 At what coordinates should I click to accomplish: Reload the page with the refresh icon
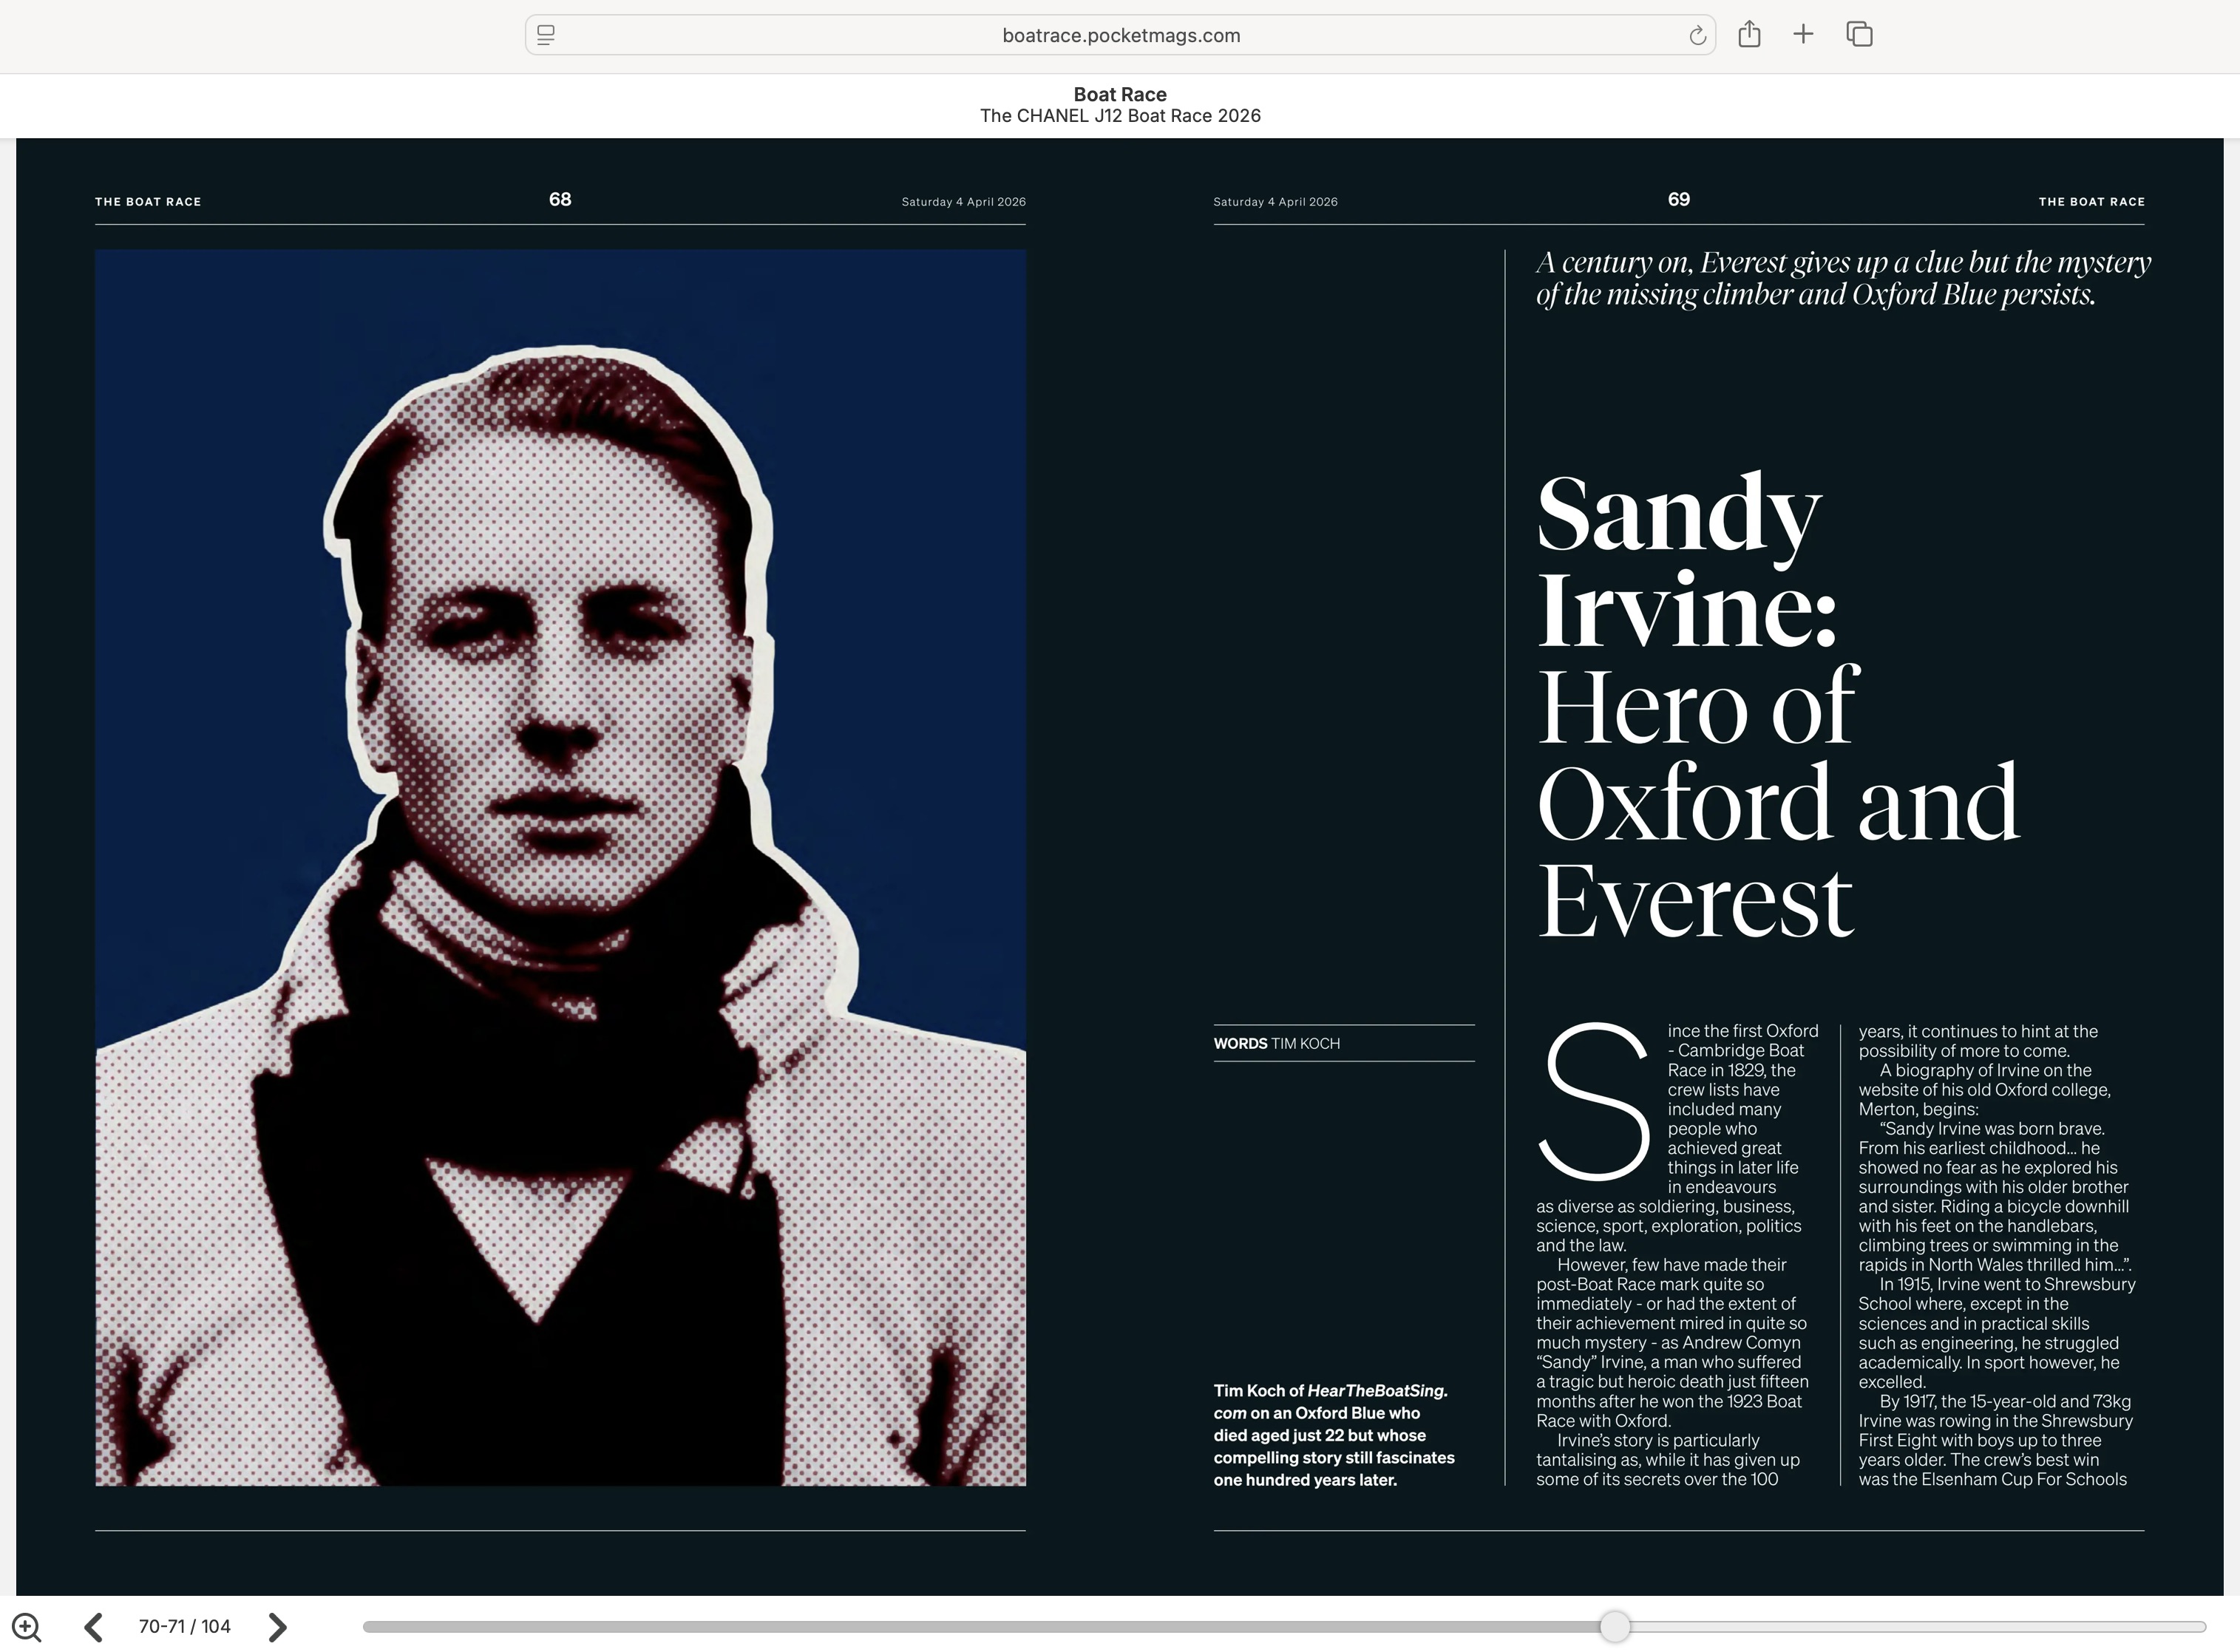point(1696,36)
